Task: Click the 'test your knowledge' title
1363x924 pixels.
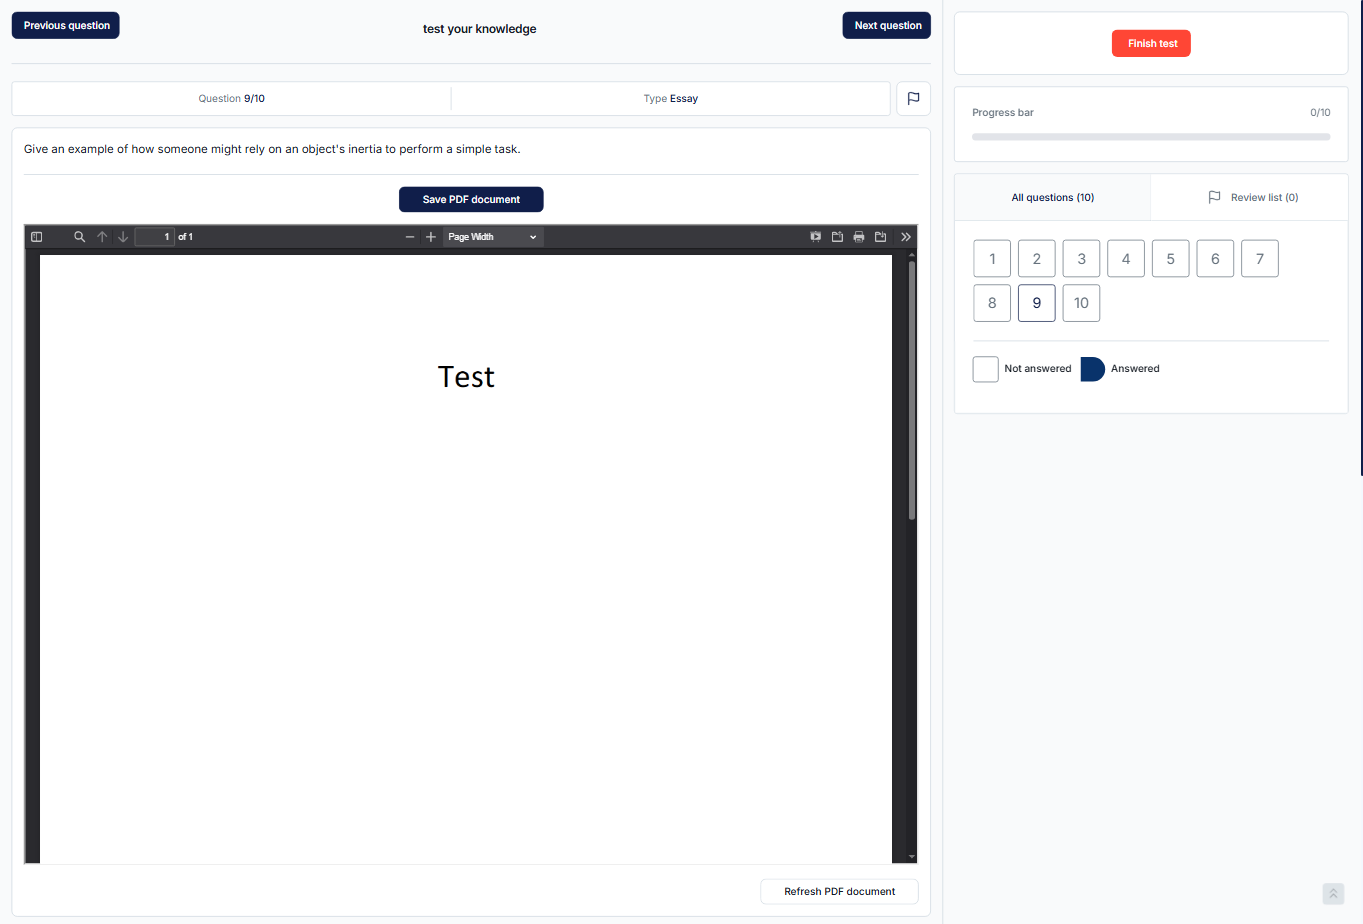Action: [x=480, y=29]
